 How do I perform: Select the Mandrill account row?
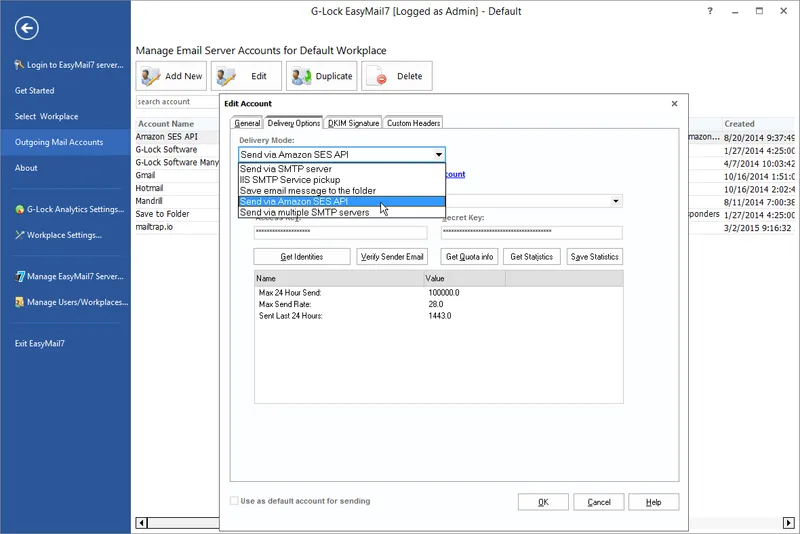coord(177,201)
